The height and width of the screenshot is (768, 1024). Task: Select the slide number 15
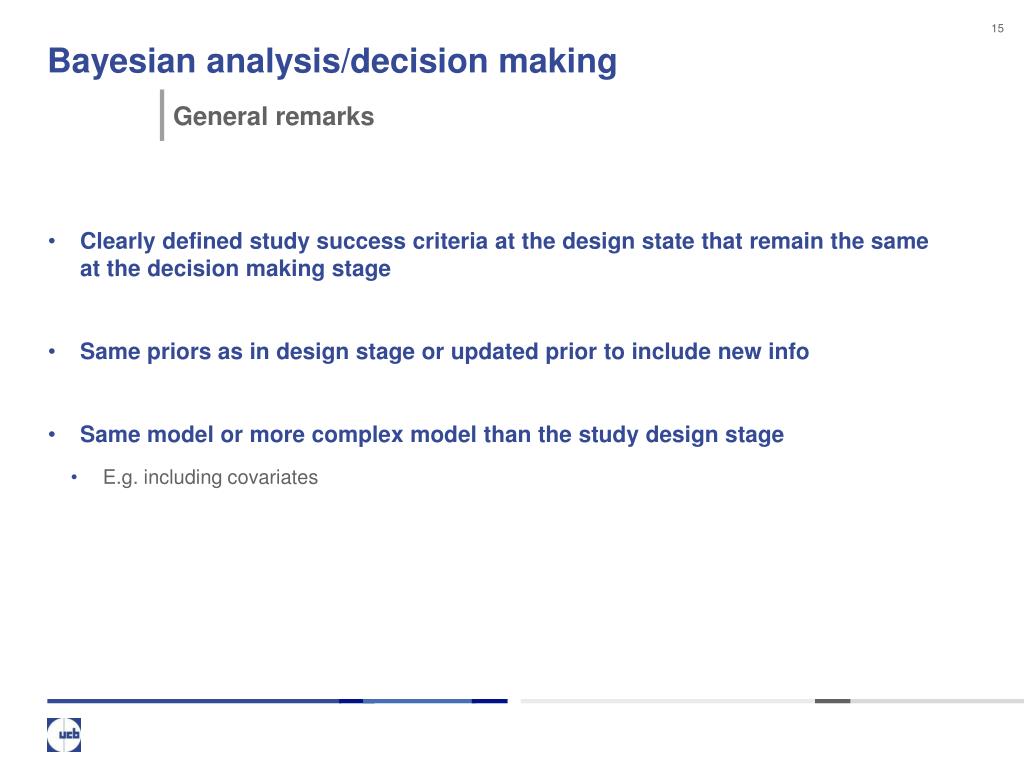[997, 28]
